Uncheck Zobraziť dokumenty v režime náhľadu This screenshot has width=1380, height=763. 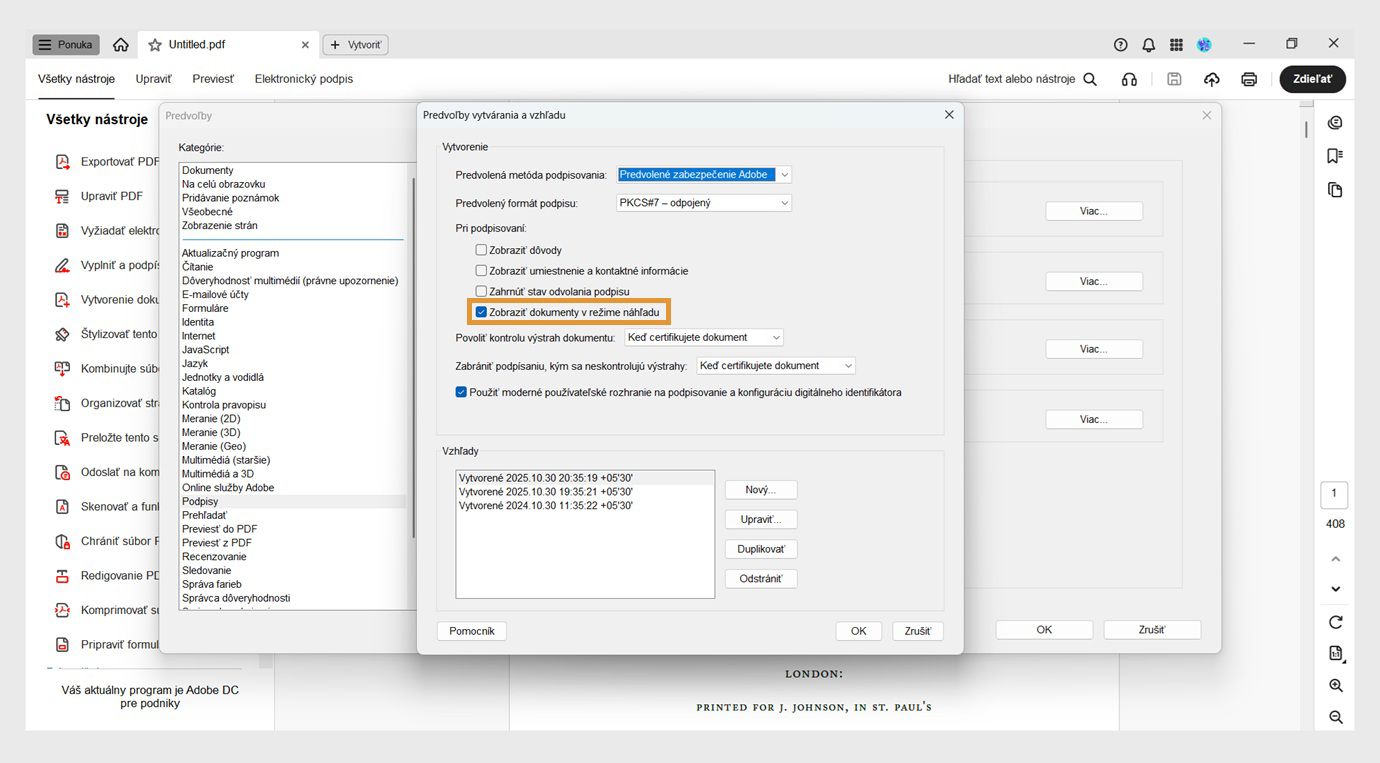(x=481, y=313)
